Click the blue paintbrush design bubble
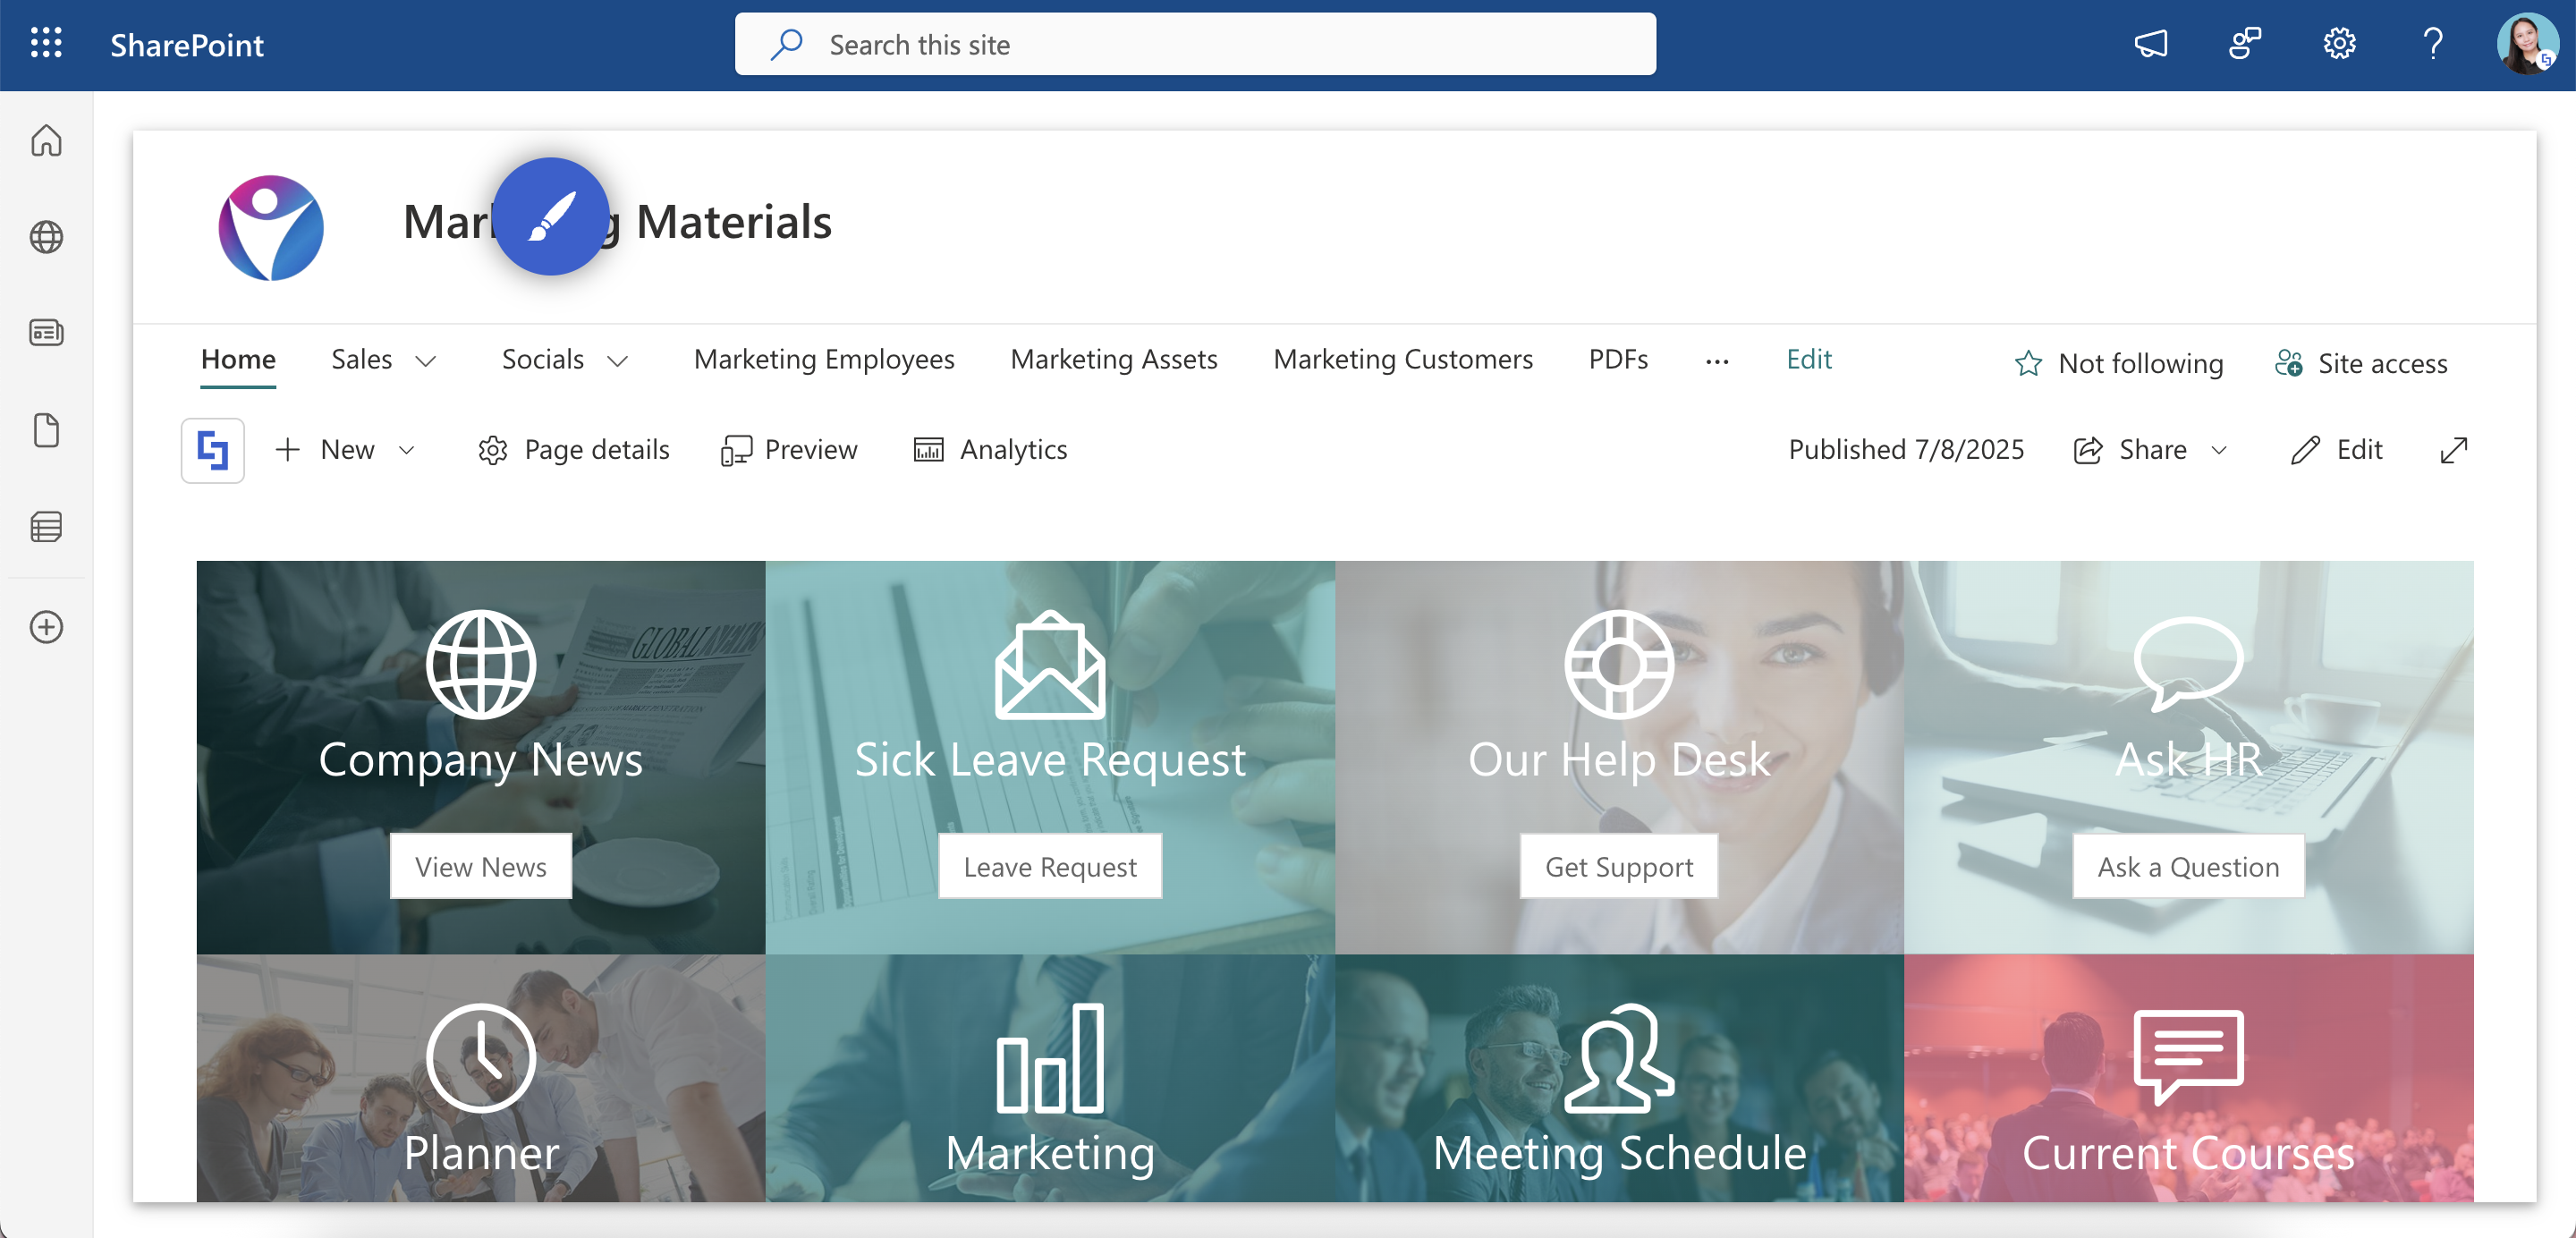2576x1238 pixels. click(x=551, y=216)
